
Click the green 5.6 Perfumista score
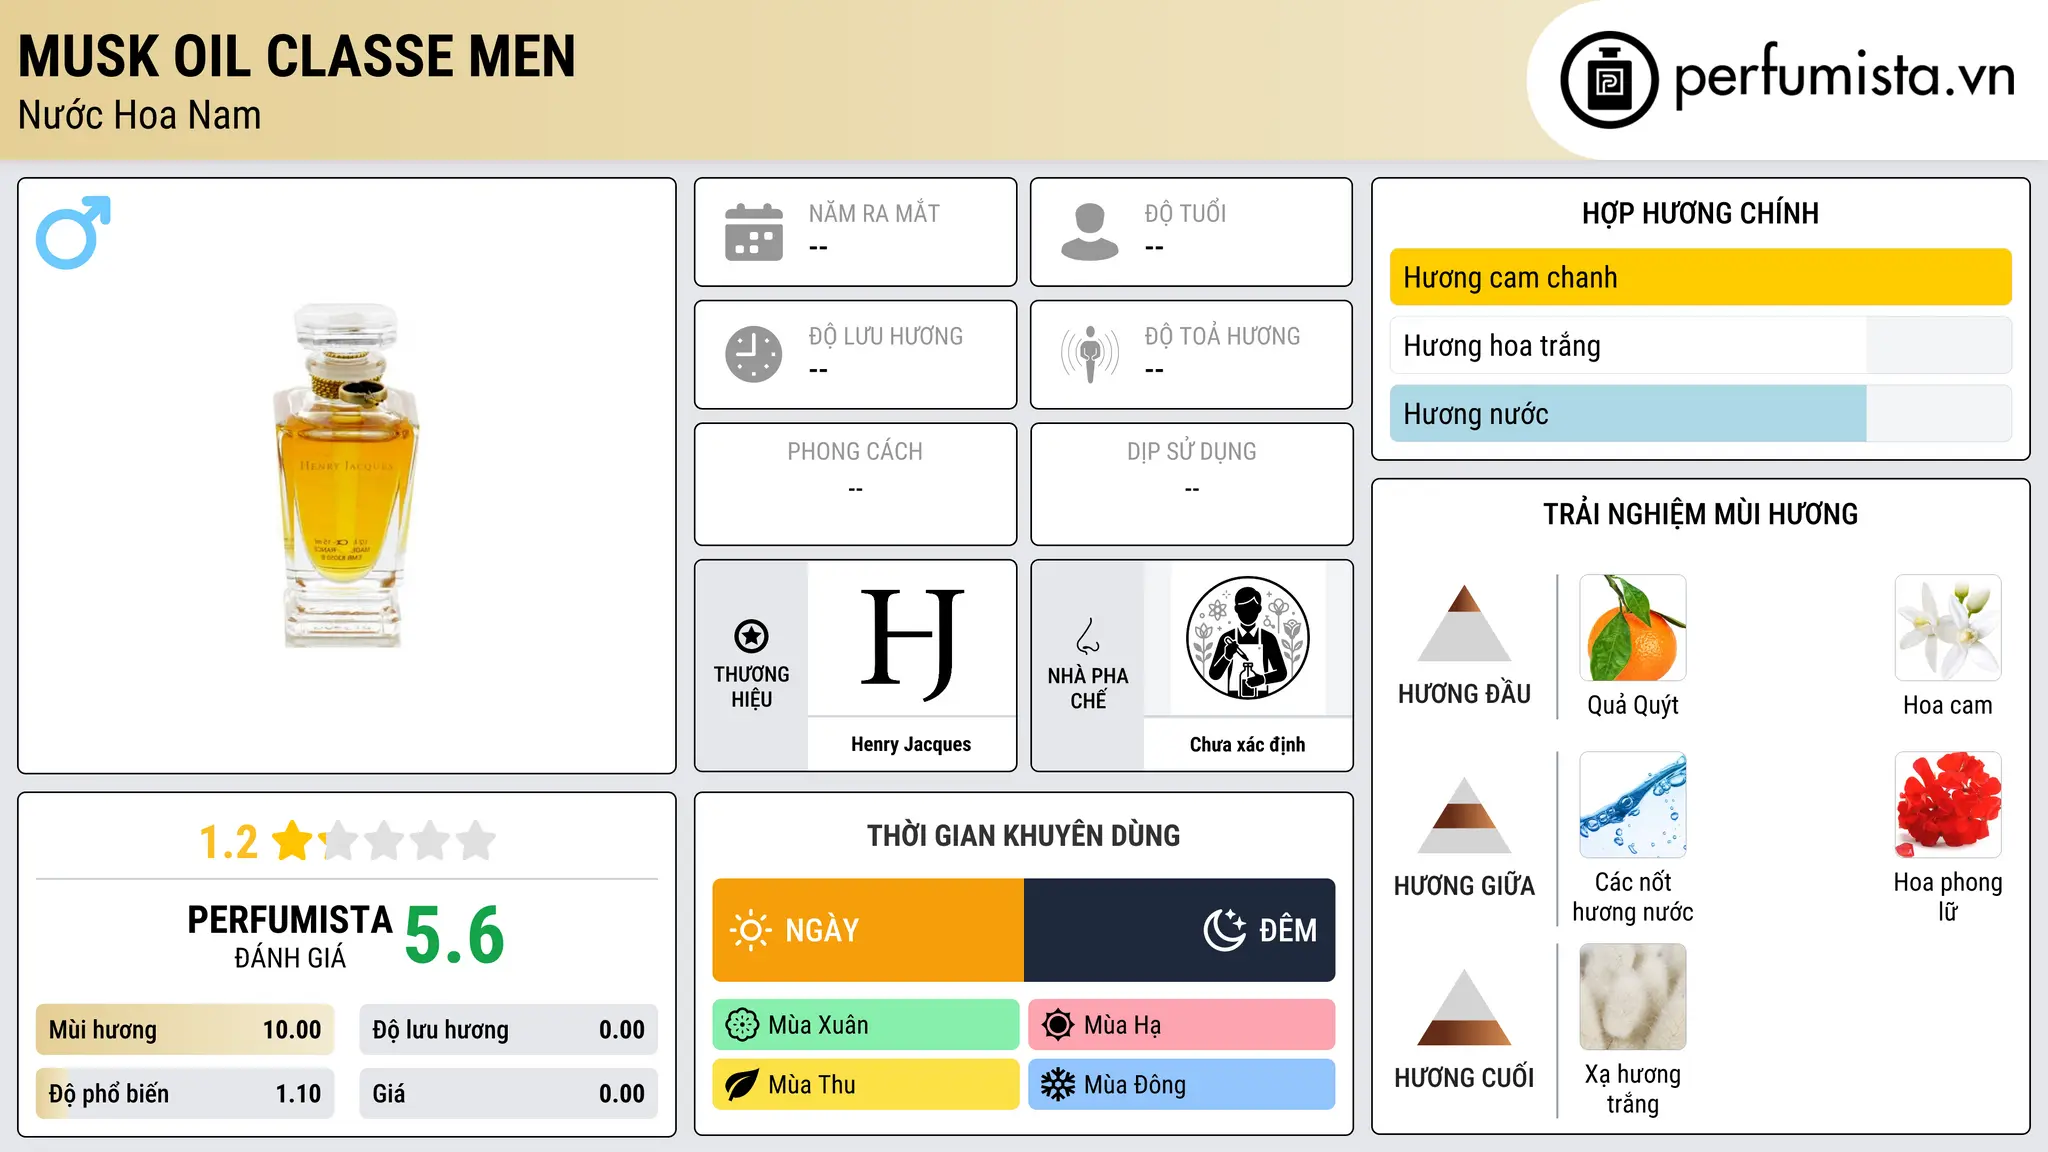[455, 936]
